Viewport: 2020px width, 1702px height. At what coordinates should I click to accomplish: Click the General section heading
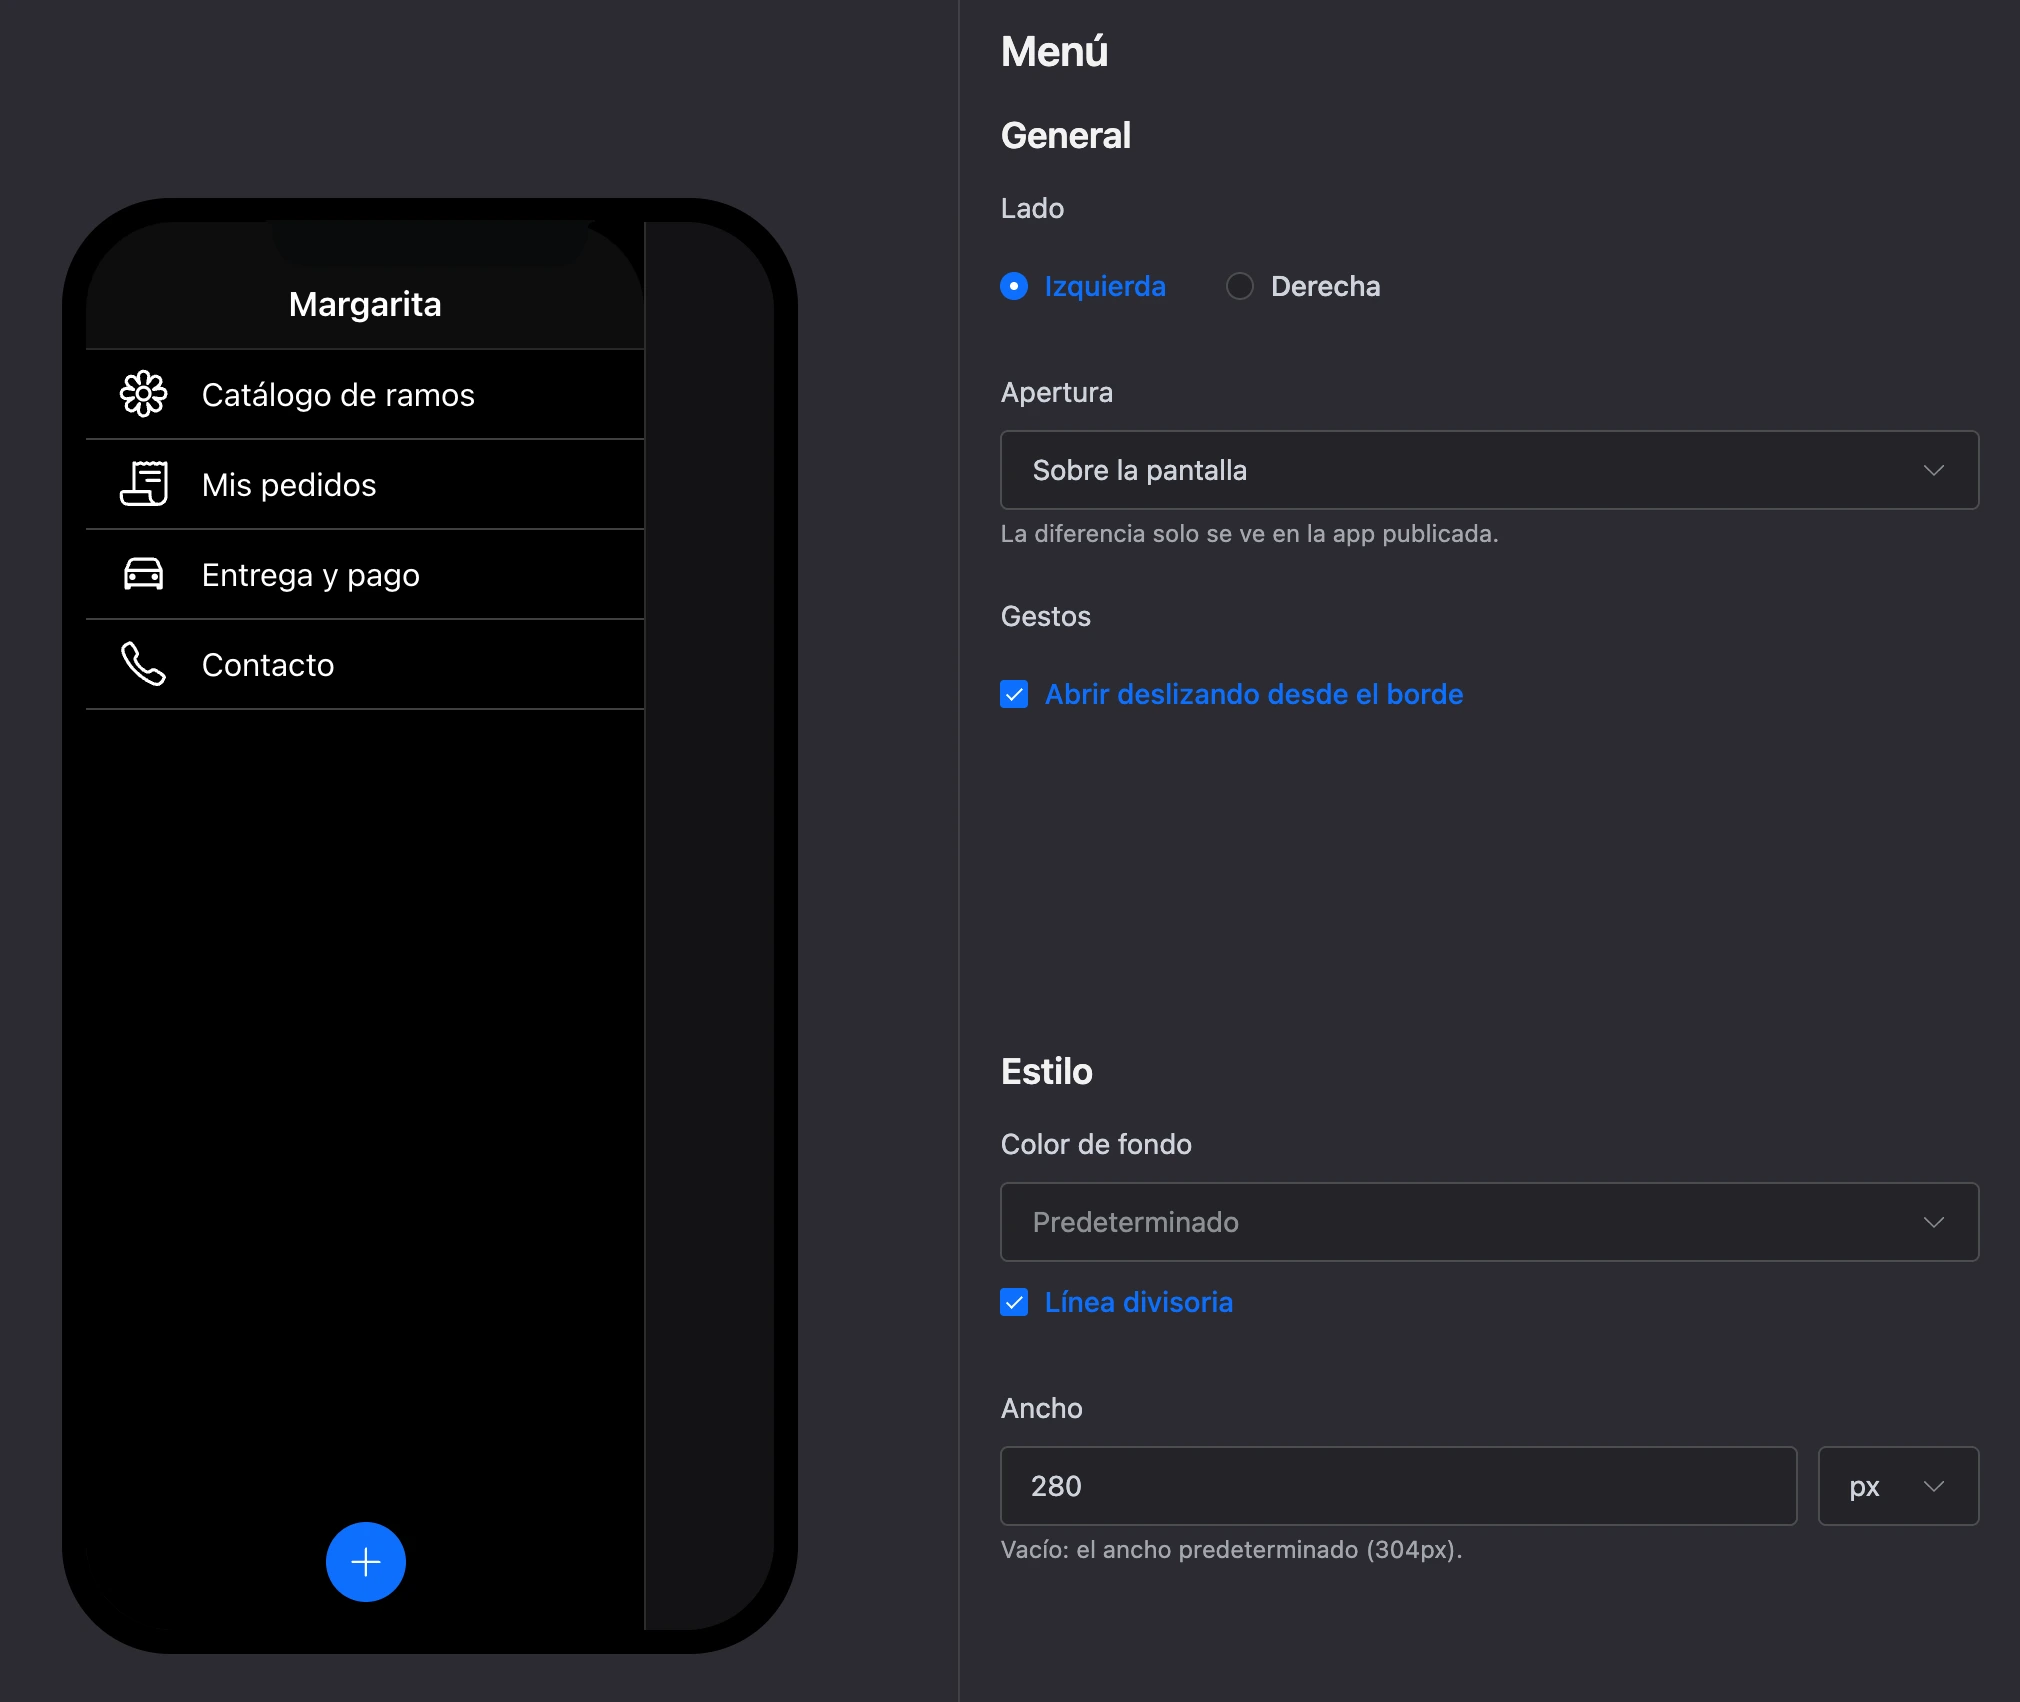point(1066,135)
